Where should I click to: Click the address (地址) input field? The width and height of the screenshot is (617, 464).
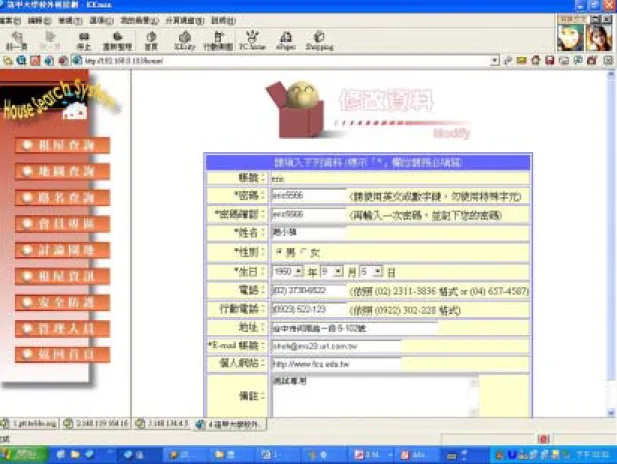click(355, 328)
